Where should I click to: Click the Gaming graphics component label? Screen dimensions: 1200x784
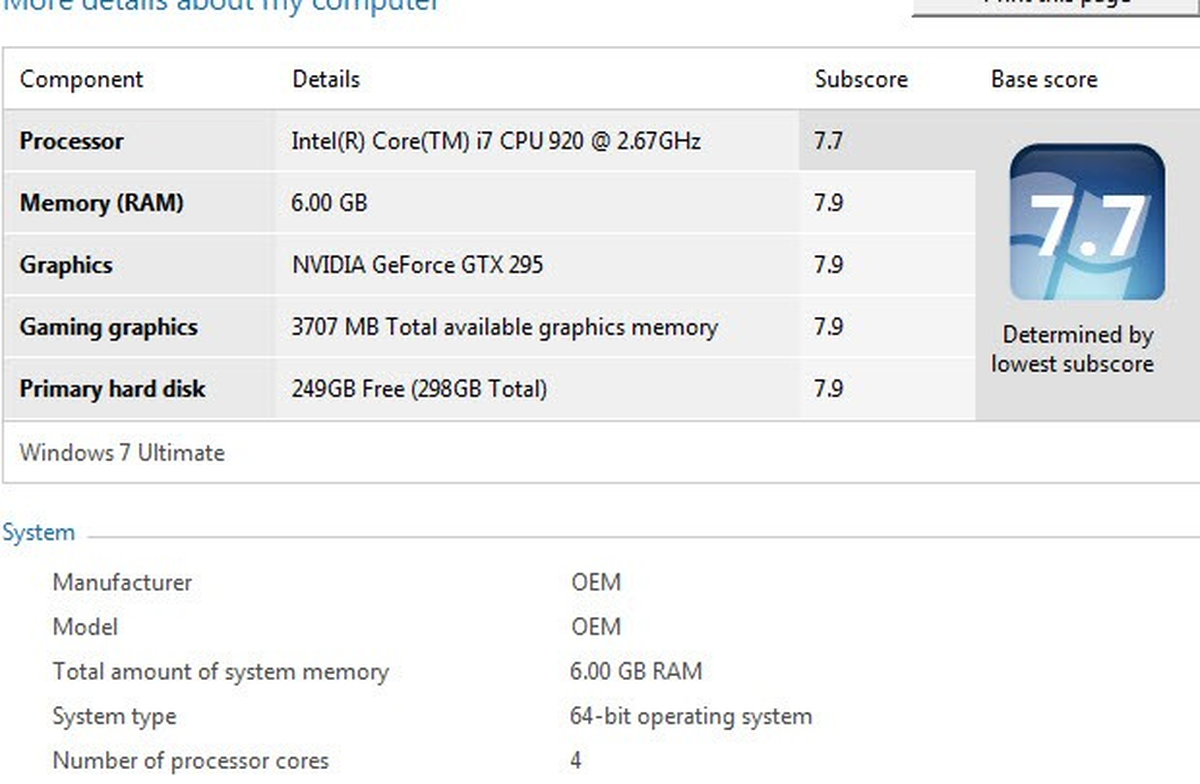coord(109,327)
